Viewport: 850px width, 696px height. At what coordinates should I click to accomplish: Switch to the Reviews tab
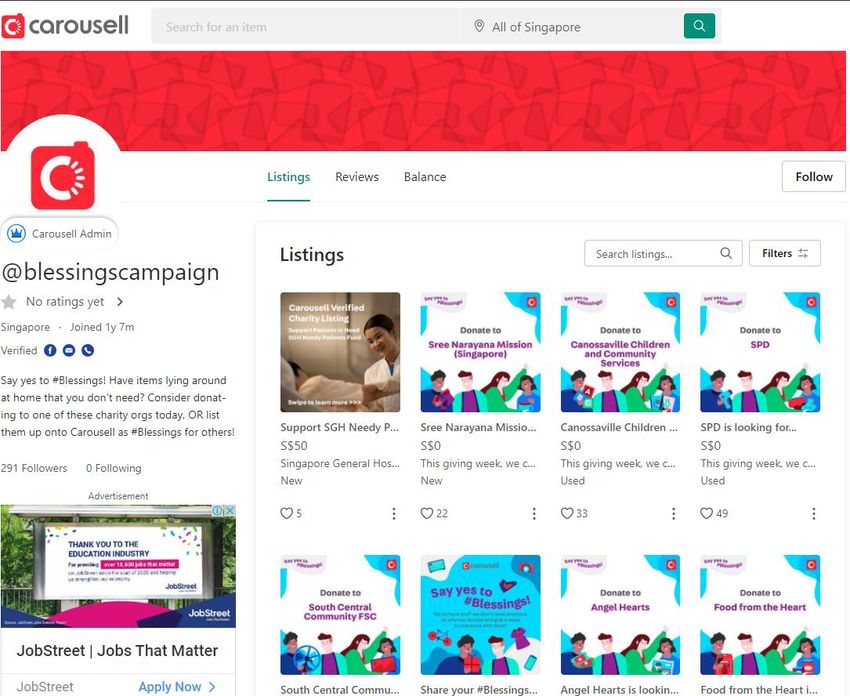point(357,177)
